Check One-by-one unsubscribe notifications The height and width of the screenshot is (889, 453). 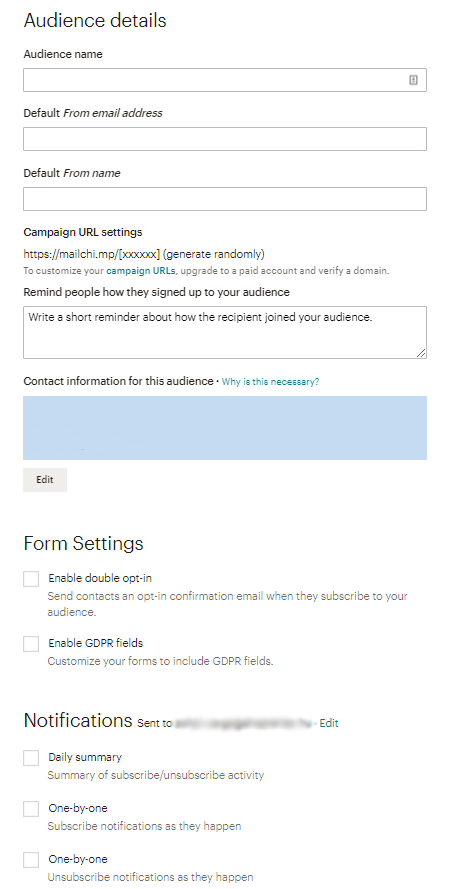click(31, 860)
